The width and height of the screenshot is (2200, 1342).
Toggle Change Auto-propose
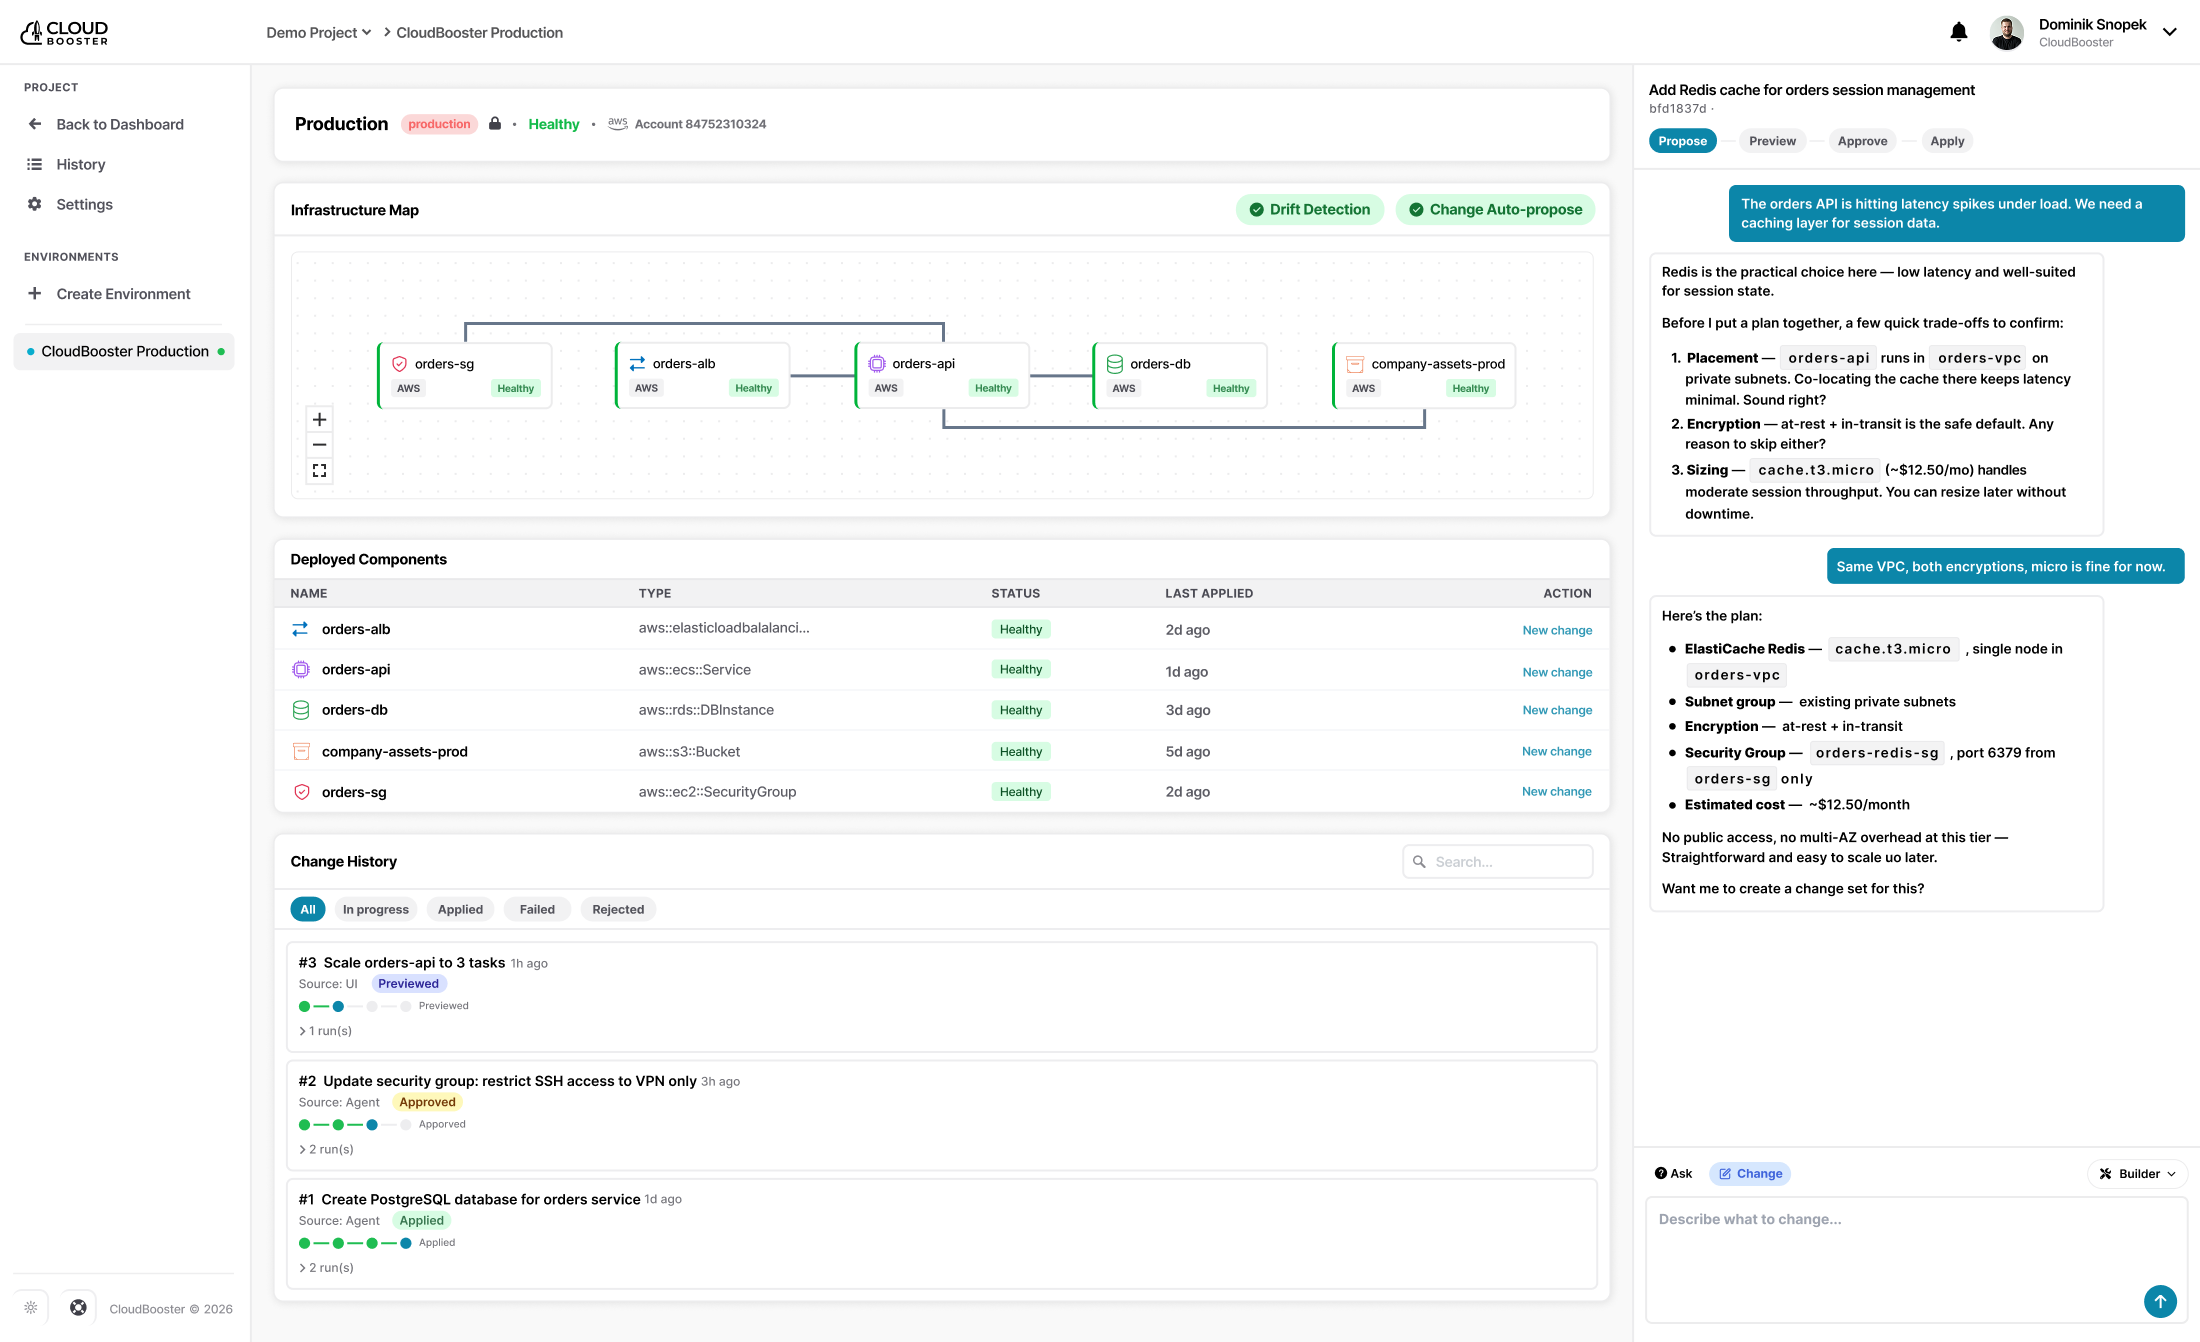pyautogui.click(x=1495, y=209)
